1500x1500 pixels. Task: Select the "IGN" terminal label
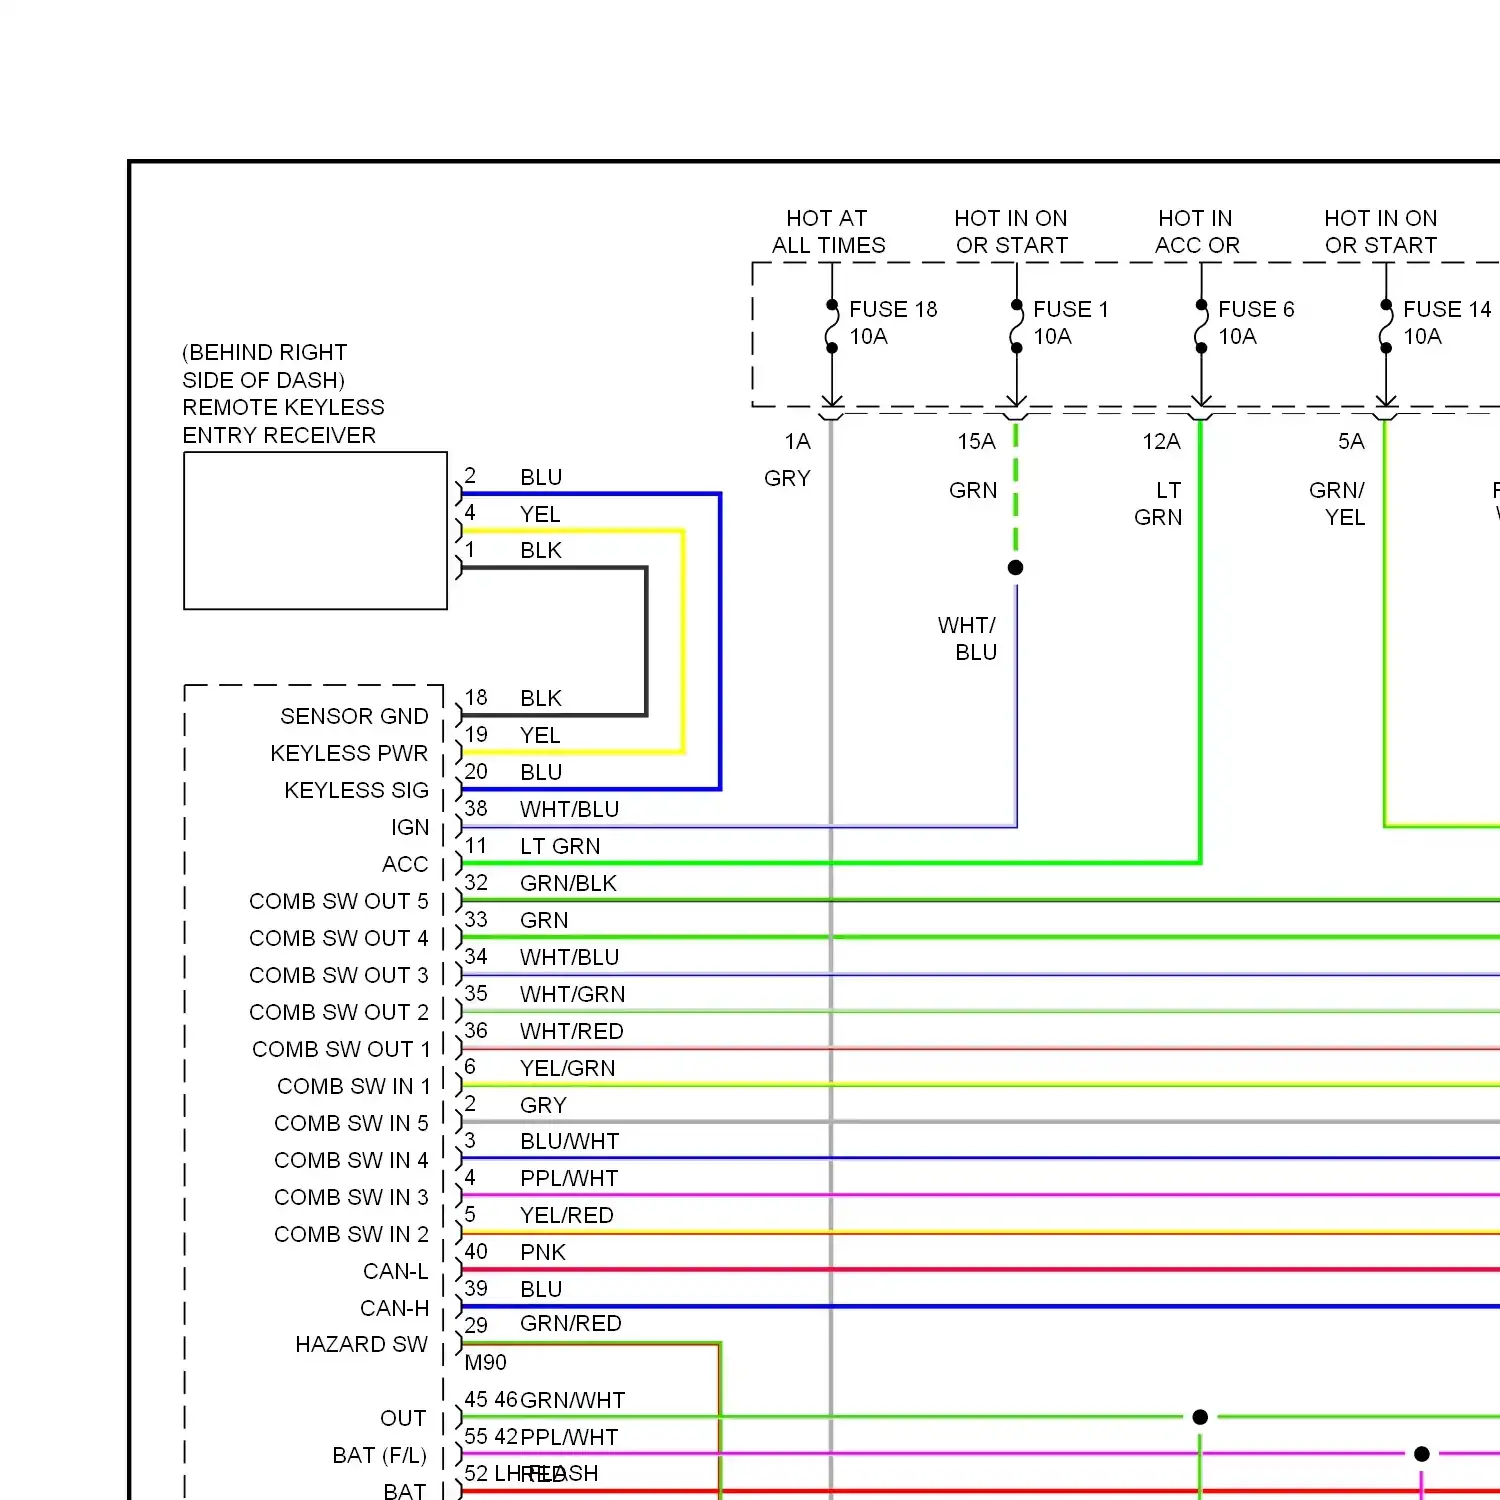pyautogui.click(x=410, y=828)
